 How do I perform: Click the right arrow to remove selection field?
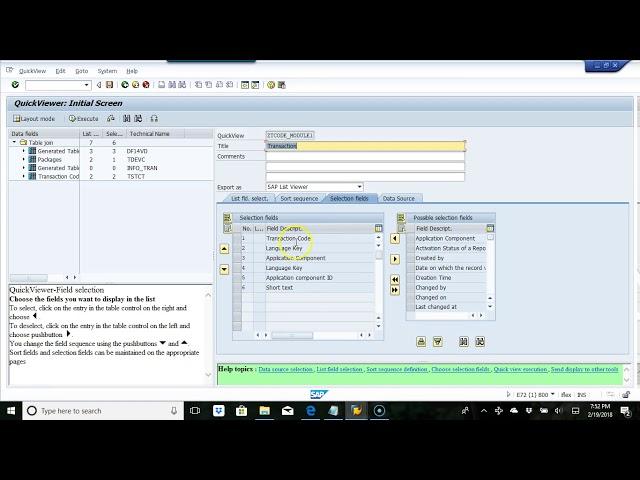(x=395, y=259)
